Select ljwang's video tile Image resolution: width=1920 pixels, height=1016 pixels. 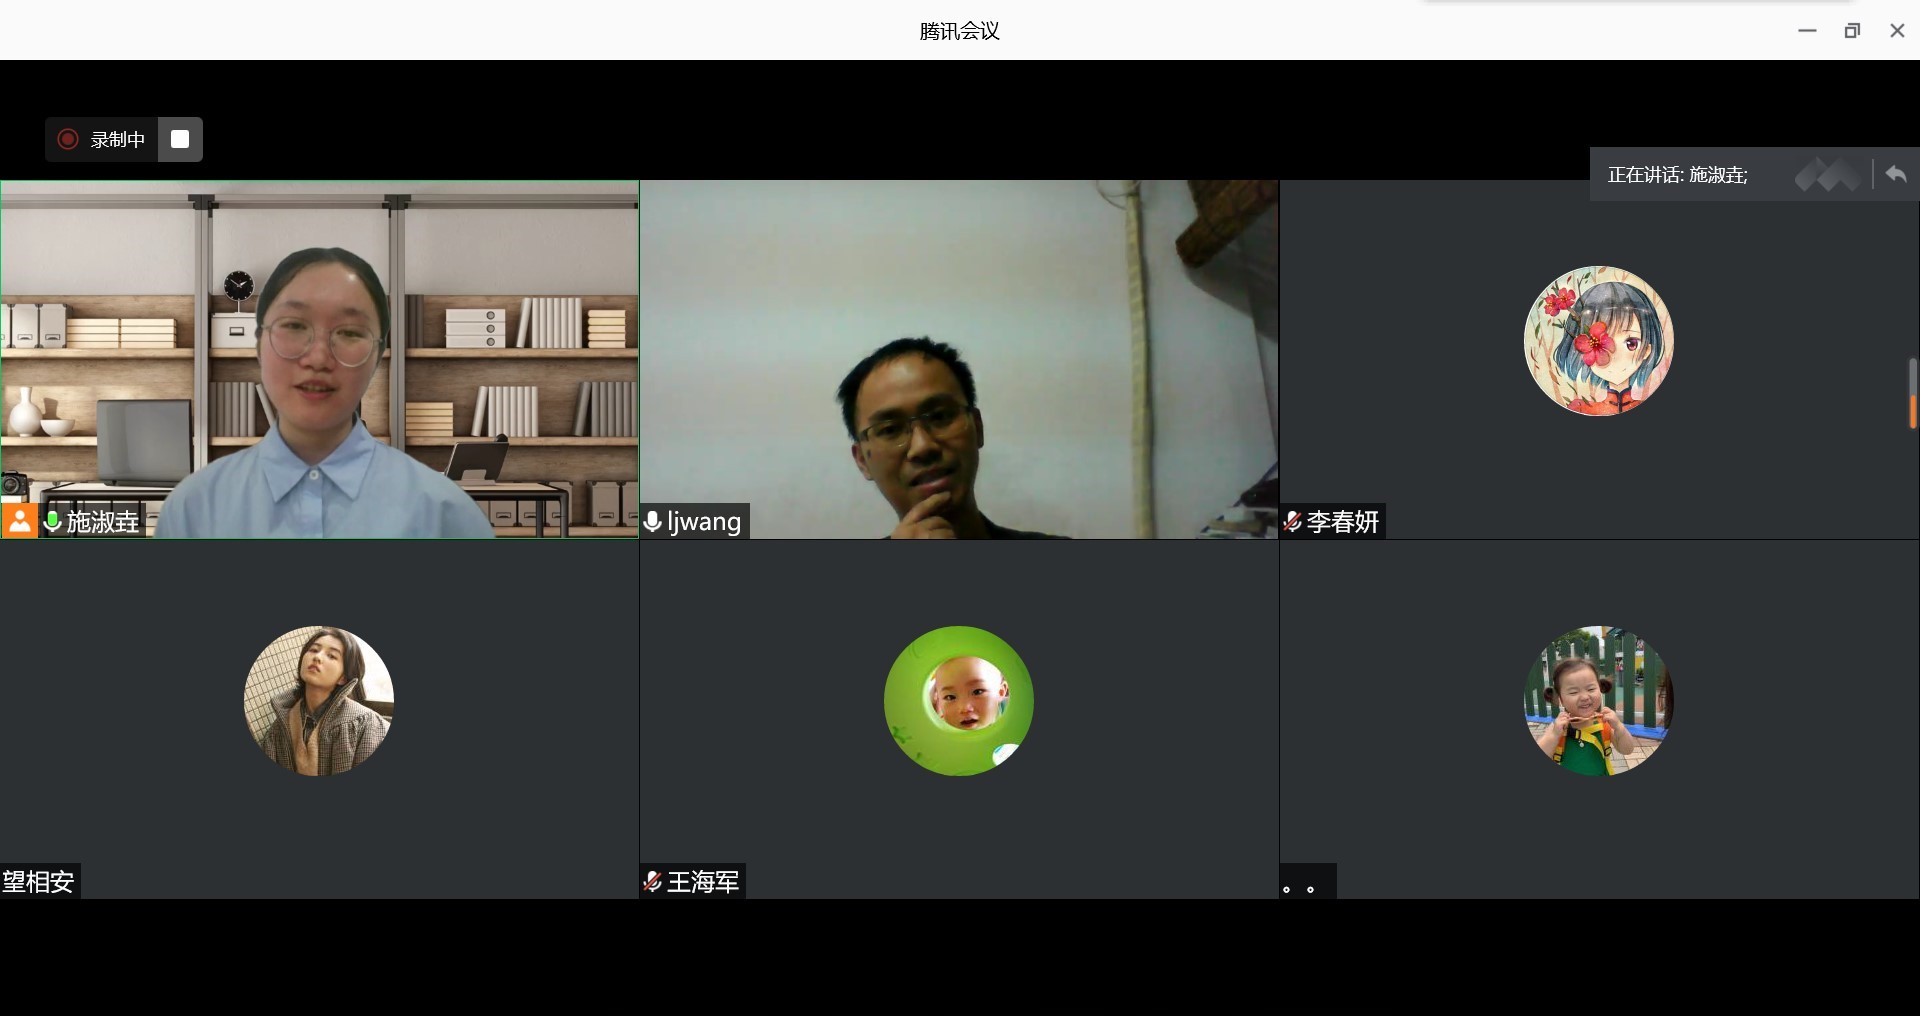pos(958,360)
